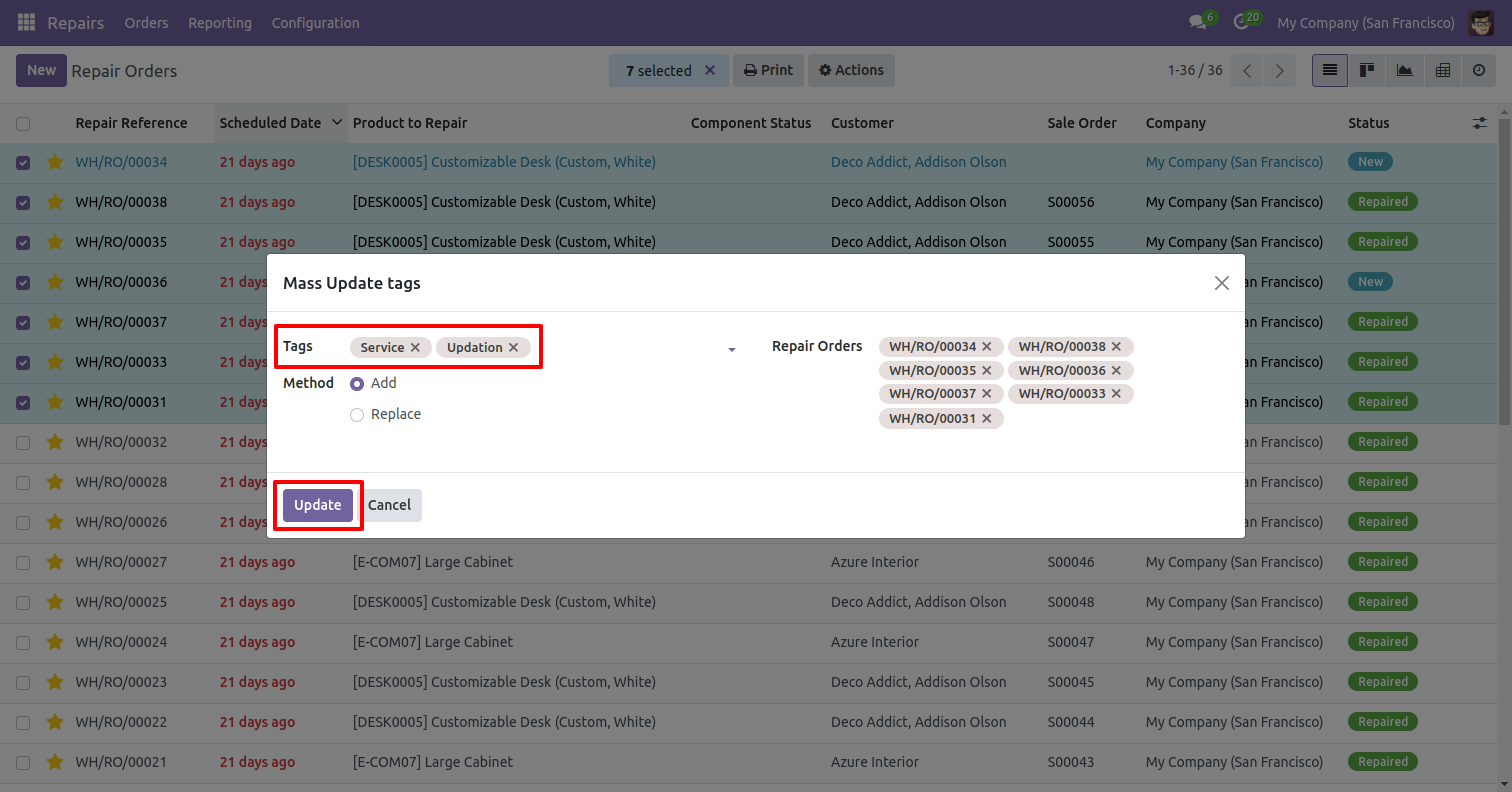Expand the Tags field dropdown arrow
Viewport: 1512px width, 792px height.
pyautogui.click(x=731, y=349)
